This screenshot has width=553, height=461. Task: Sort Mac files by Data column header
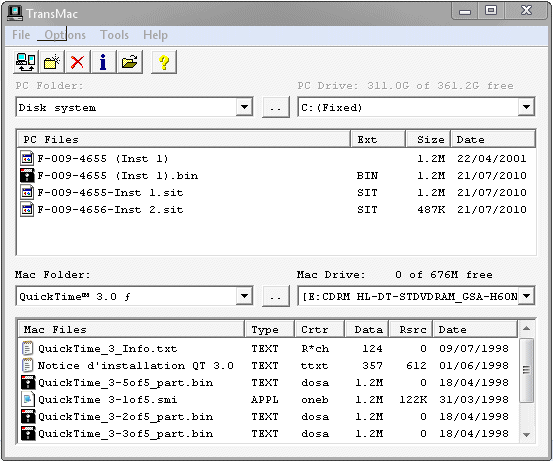pos(367,329)
